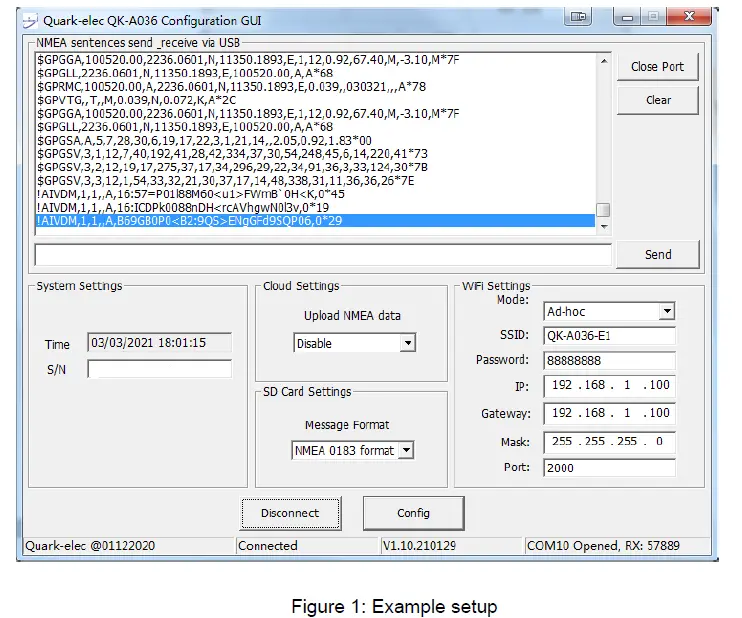
Task: Click the log scrollbar up arrow
Action: (604, 61)
